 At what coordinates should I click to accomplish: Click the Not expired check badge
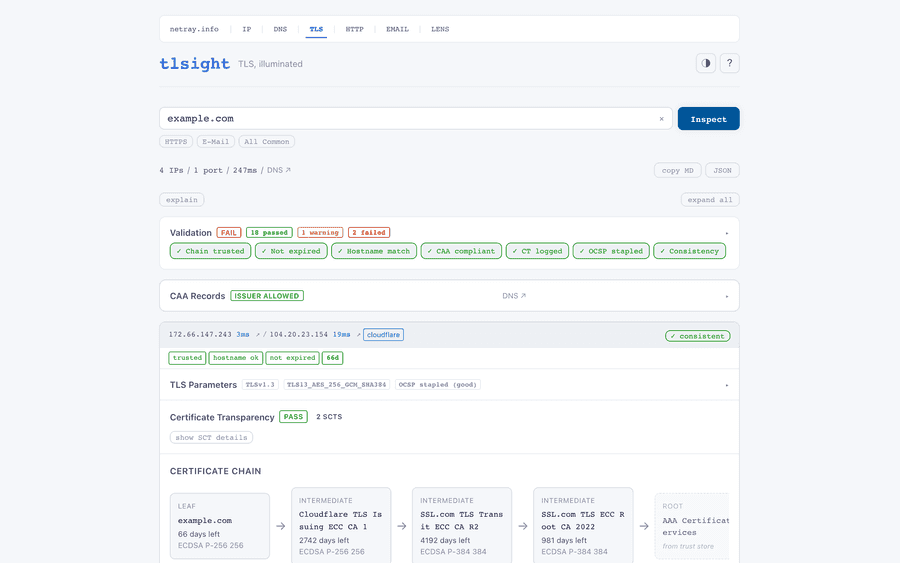(x=291, y=251)
